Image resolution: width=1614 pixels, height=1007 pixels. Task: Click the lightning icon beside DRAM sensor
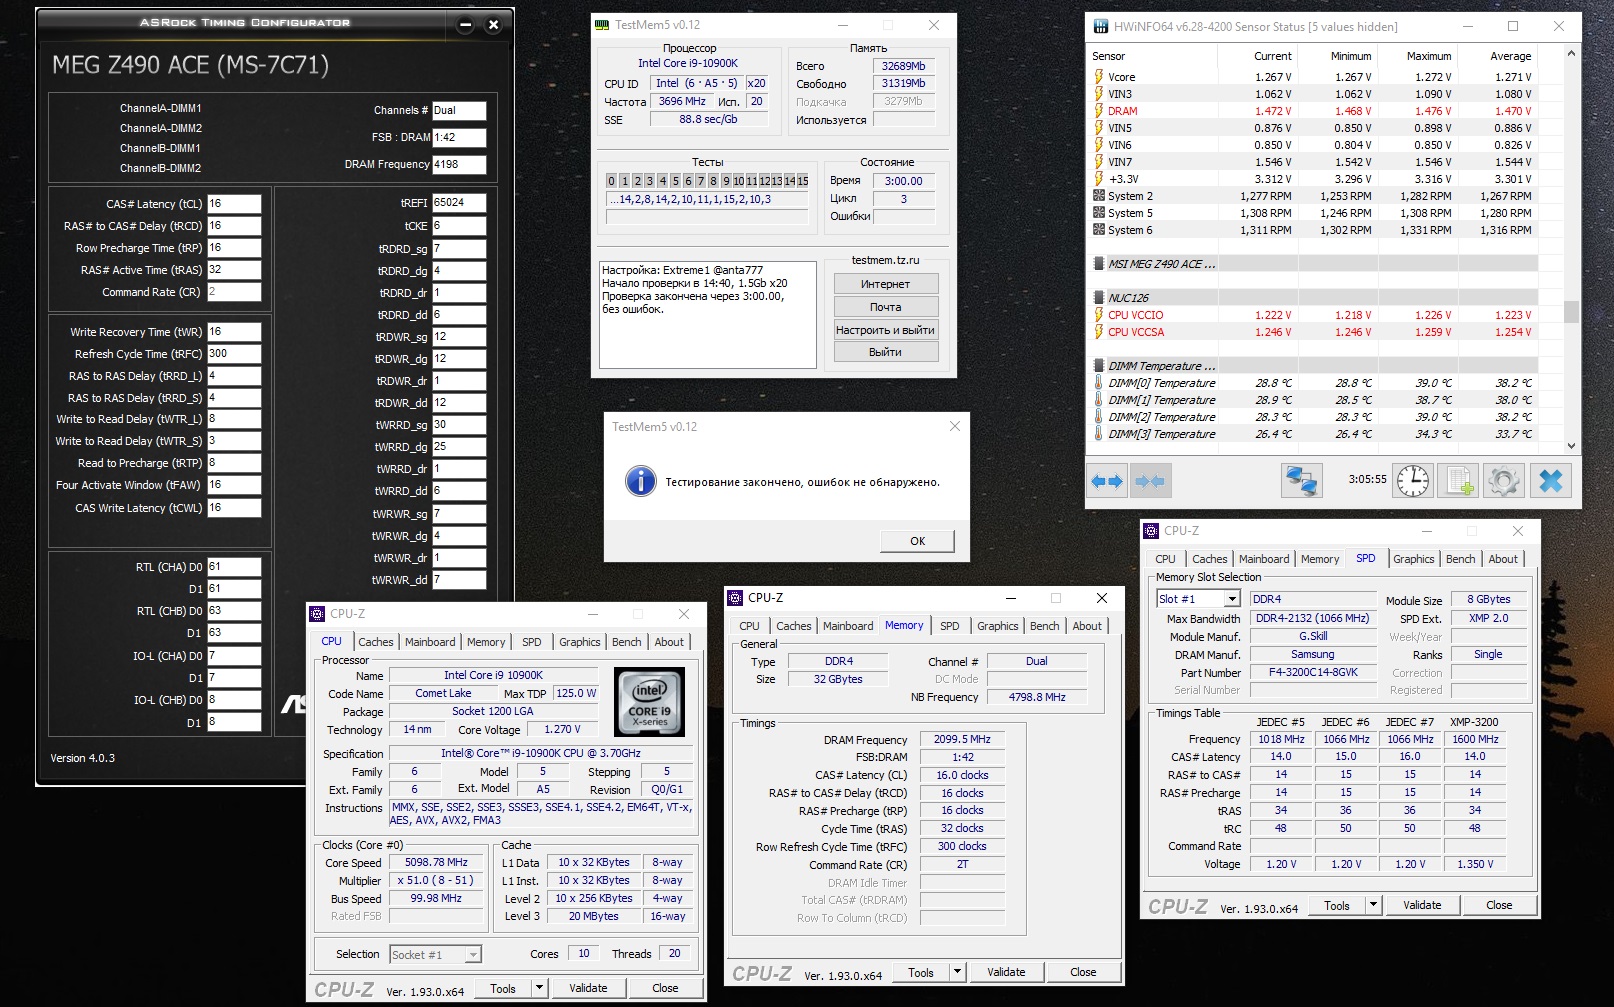[x=1098, y=111]
